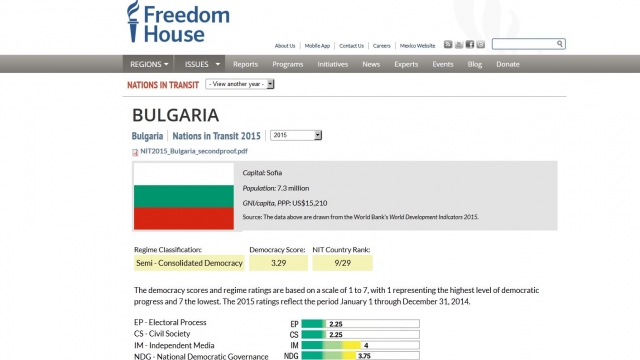
Task: Click the search magnifier icon
Action: pyautogui.click(x=560, y=44)
